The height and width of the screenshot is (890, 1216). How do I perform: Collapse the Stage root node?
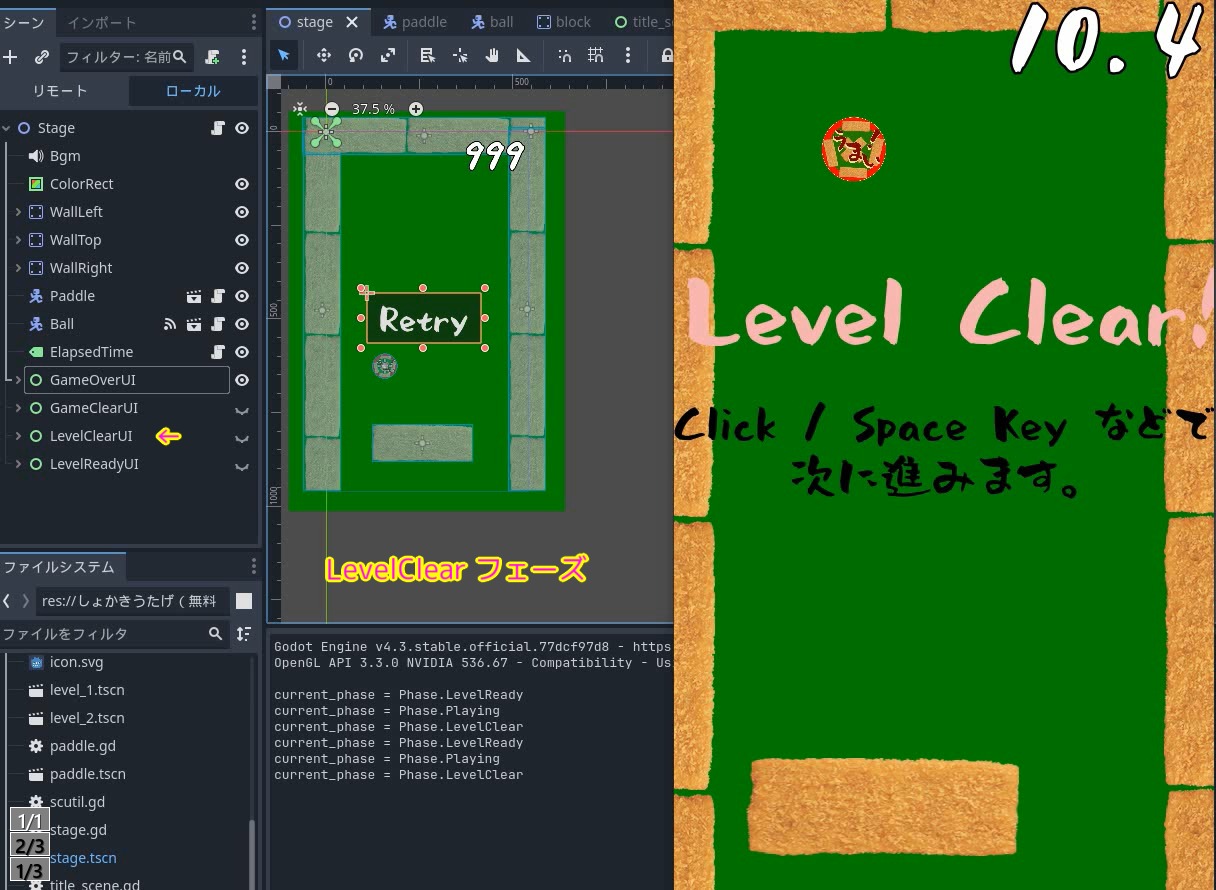click(6, 128)
